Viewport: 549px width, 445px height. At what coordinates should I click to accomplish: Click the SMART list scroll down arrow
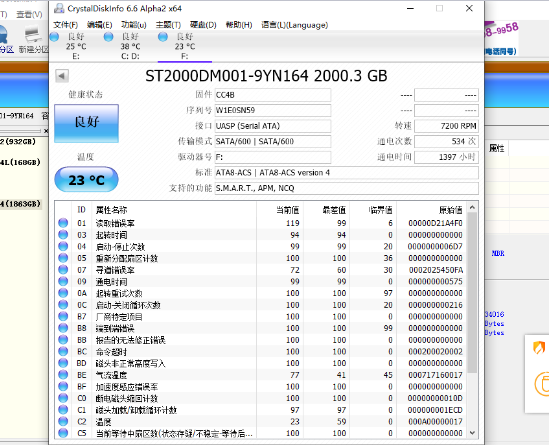pyautogui.click(x=472, y=433)
